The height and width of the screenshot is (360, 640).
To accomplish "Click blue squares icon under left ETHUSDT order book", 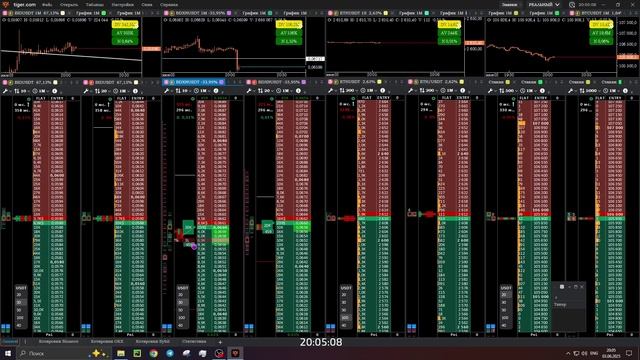I will point(331,327).
